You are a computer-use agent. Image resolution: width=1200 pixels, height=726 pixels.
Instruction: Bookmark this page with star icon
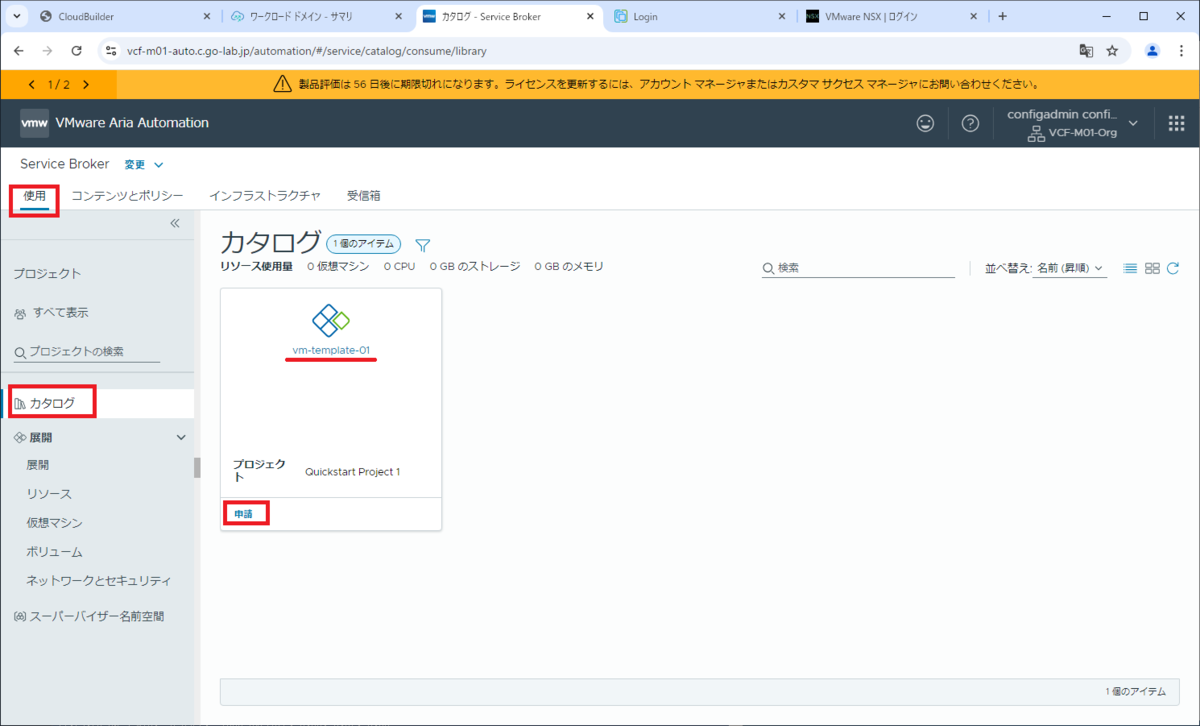(x=1112, y=50)
